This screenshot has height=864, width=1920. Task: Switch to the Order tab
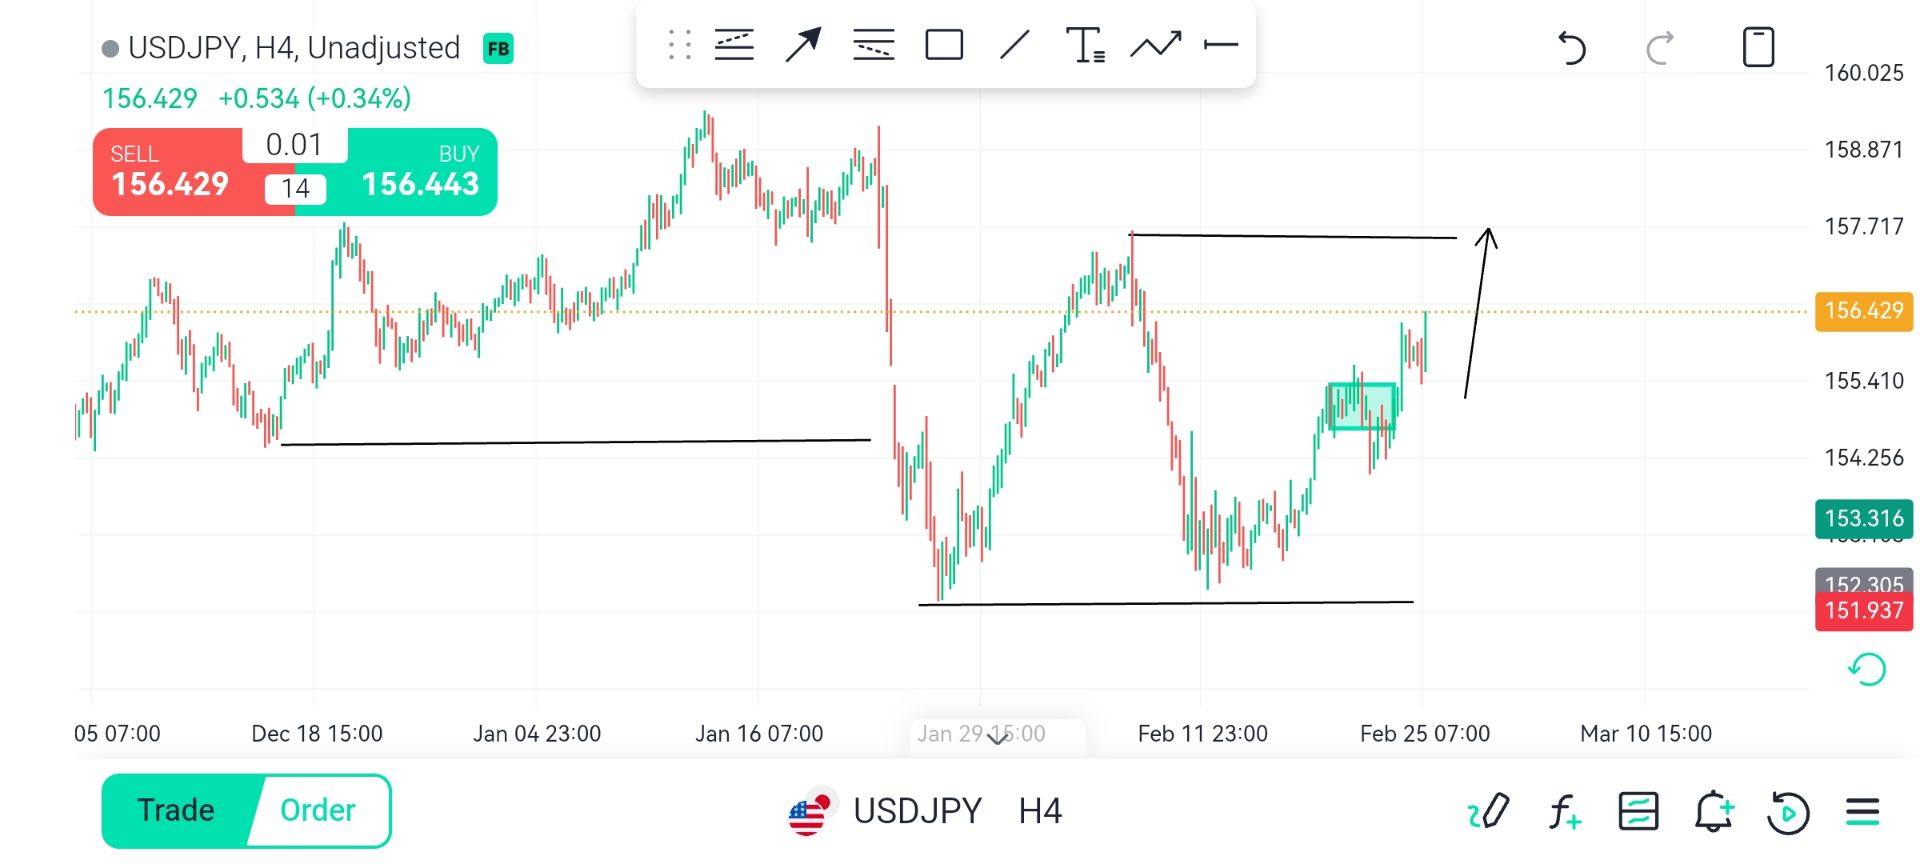318,810
